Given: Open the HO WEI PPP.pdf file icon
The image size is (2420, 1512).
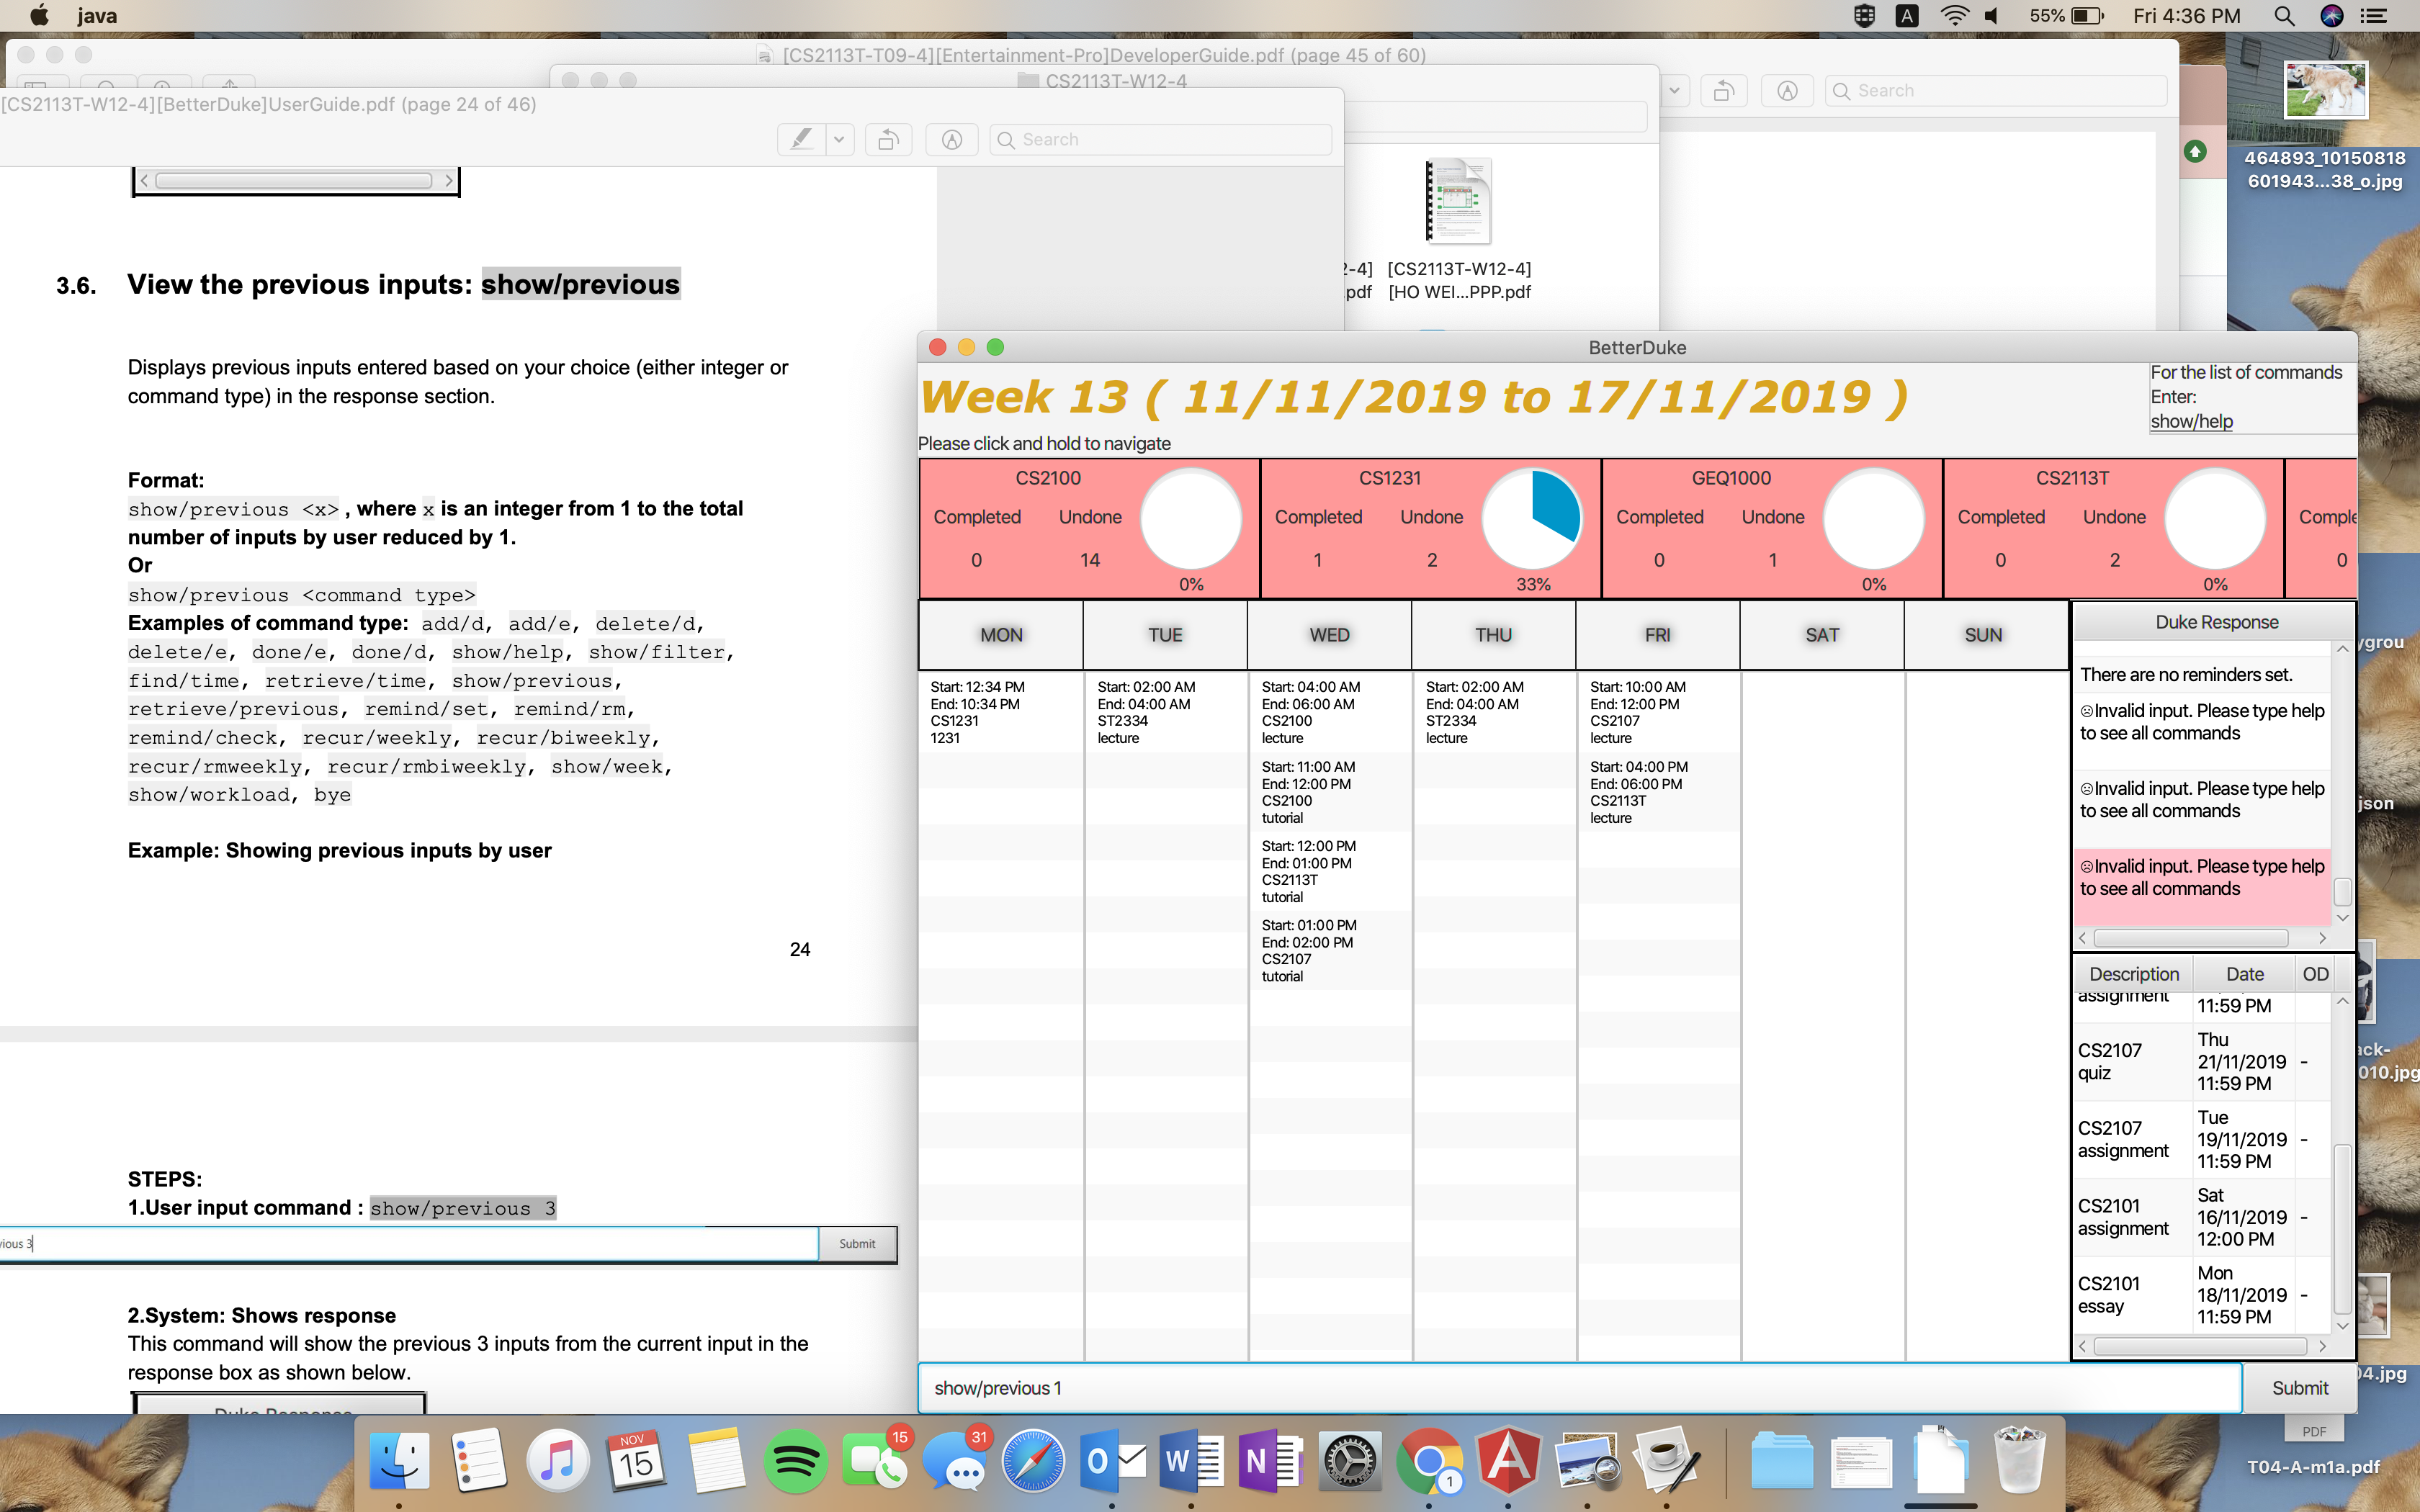Looking at the screenshot, I should (1458, 201).
